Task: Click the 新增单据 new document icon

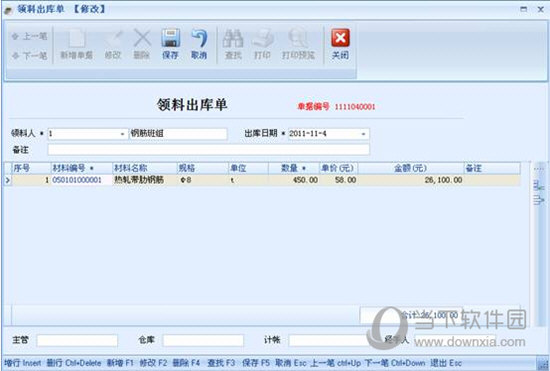Action: 76,44
